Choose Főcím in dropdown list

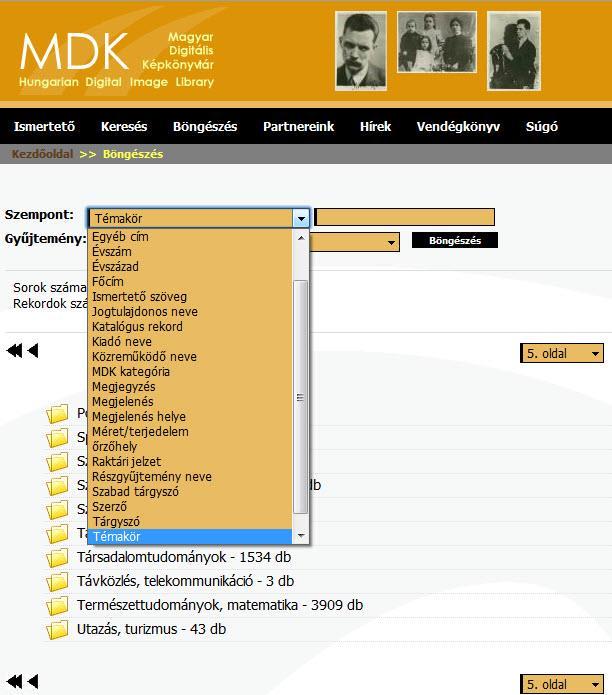(x=190, y=282)
